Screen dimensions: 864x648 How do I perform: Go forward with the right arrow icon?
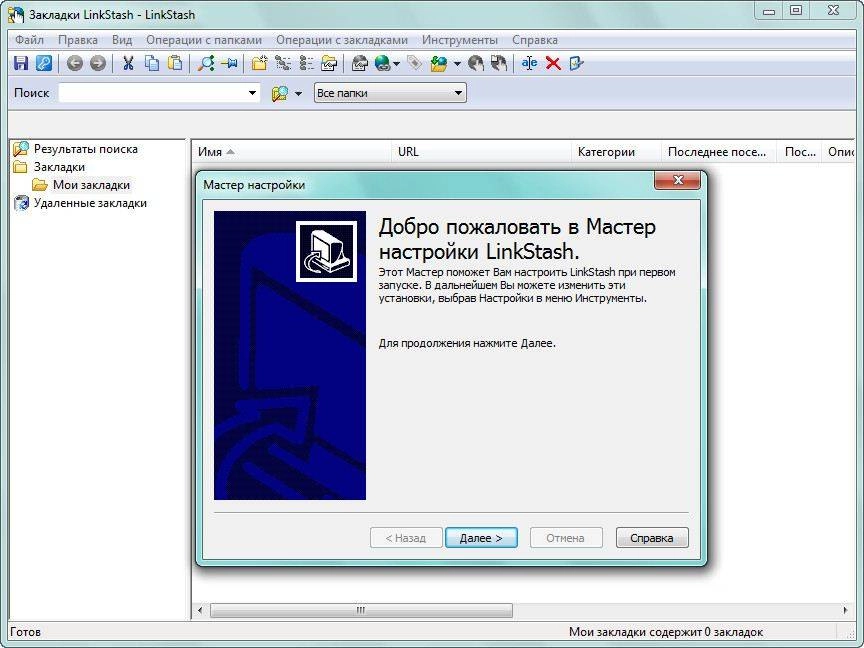[98, 63]
